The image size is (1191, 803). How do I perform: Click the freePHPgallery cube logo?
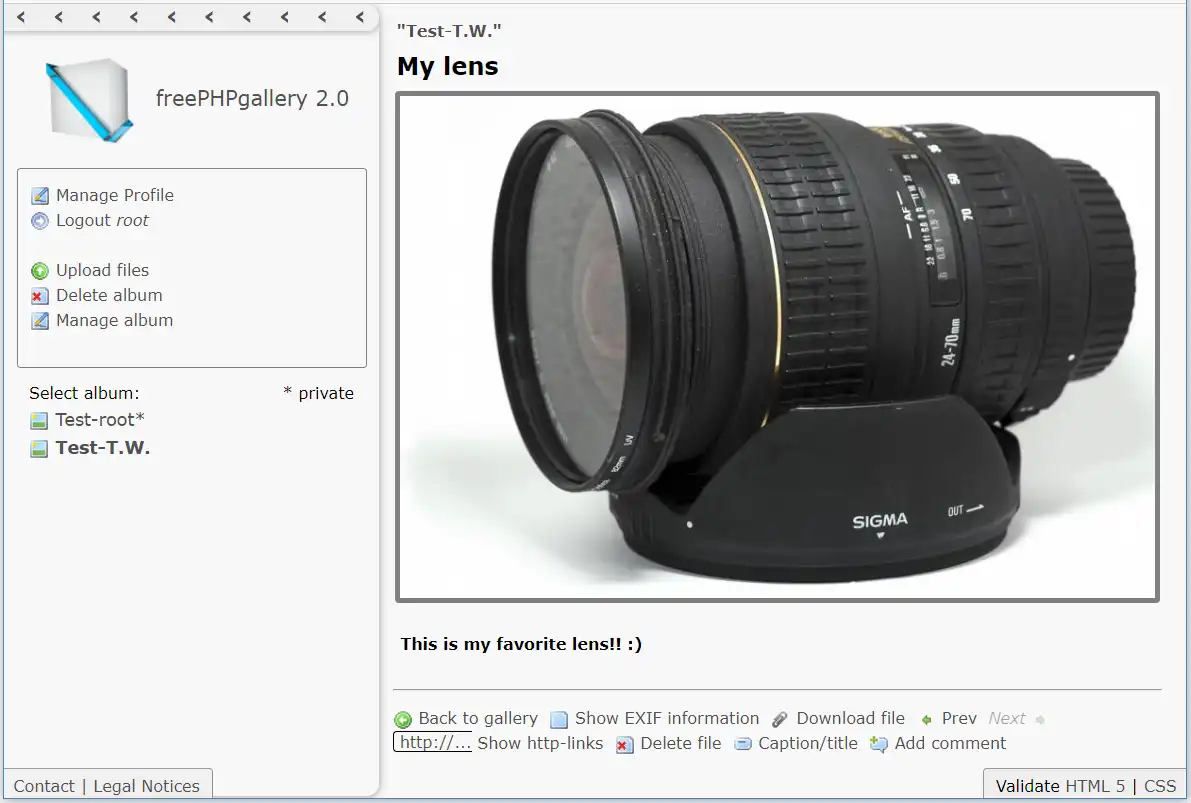[x=90, y=100]
